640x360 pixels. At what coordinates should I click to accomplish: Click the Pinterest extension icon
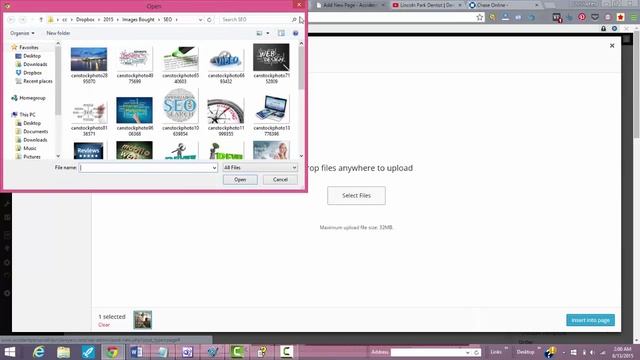(x=582, y=17)
